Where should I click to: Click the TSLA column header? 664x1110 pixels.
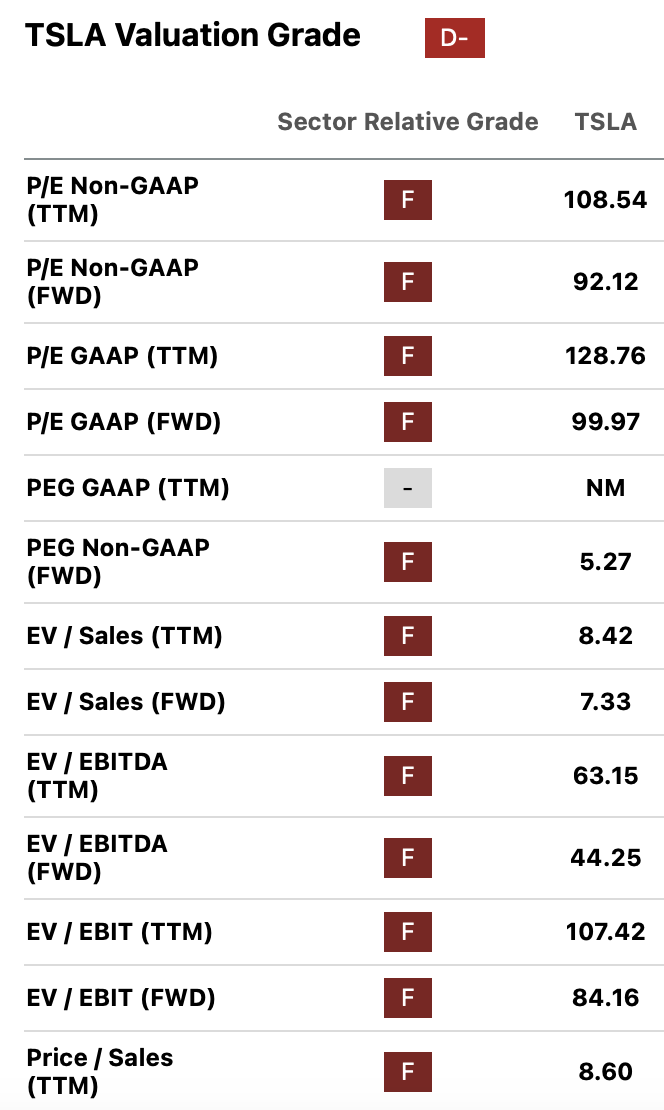(x=605, y=122)
